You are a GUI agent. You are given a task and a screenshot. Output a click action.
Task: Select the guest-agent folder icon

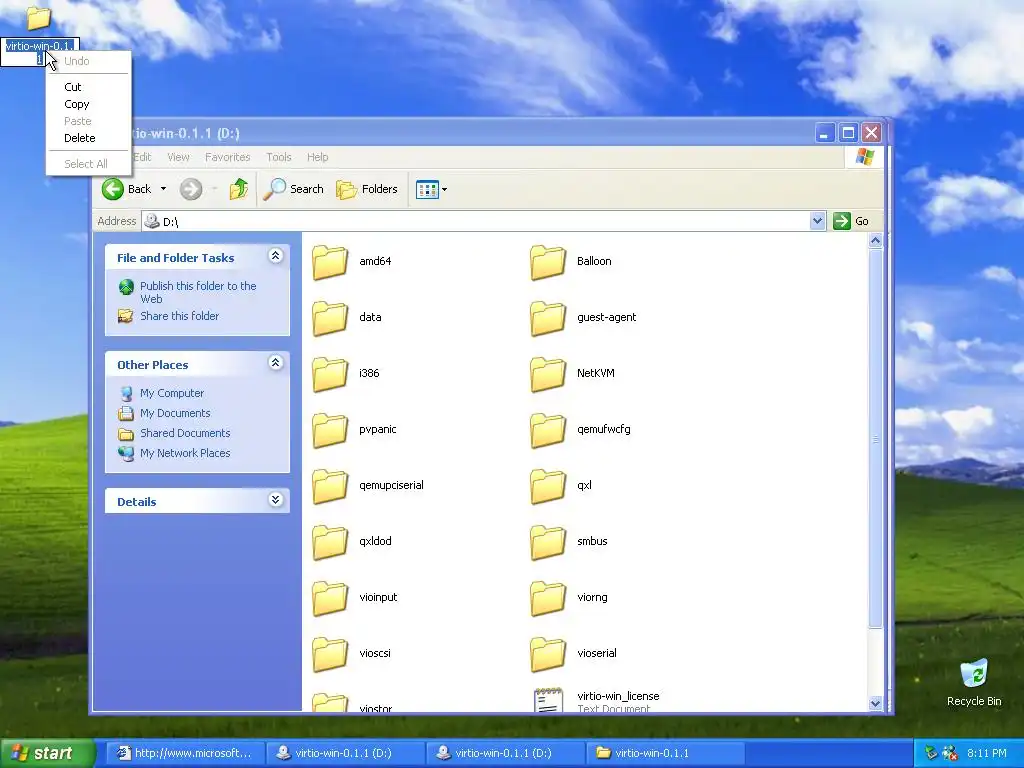click(x=547, y=319)
